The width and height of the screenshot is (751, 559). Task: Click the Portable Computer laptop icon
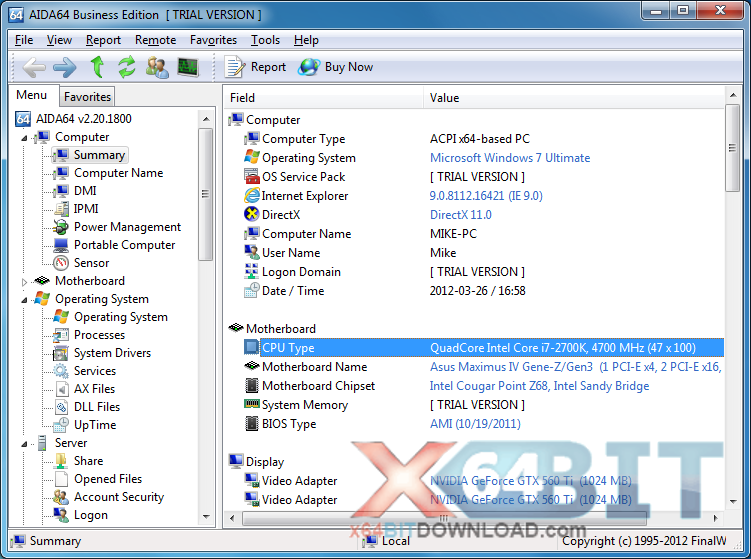point(61,245)
